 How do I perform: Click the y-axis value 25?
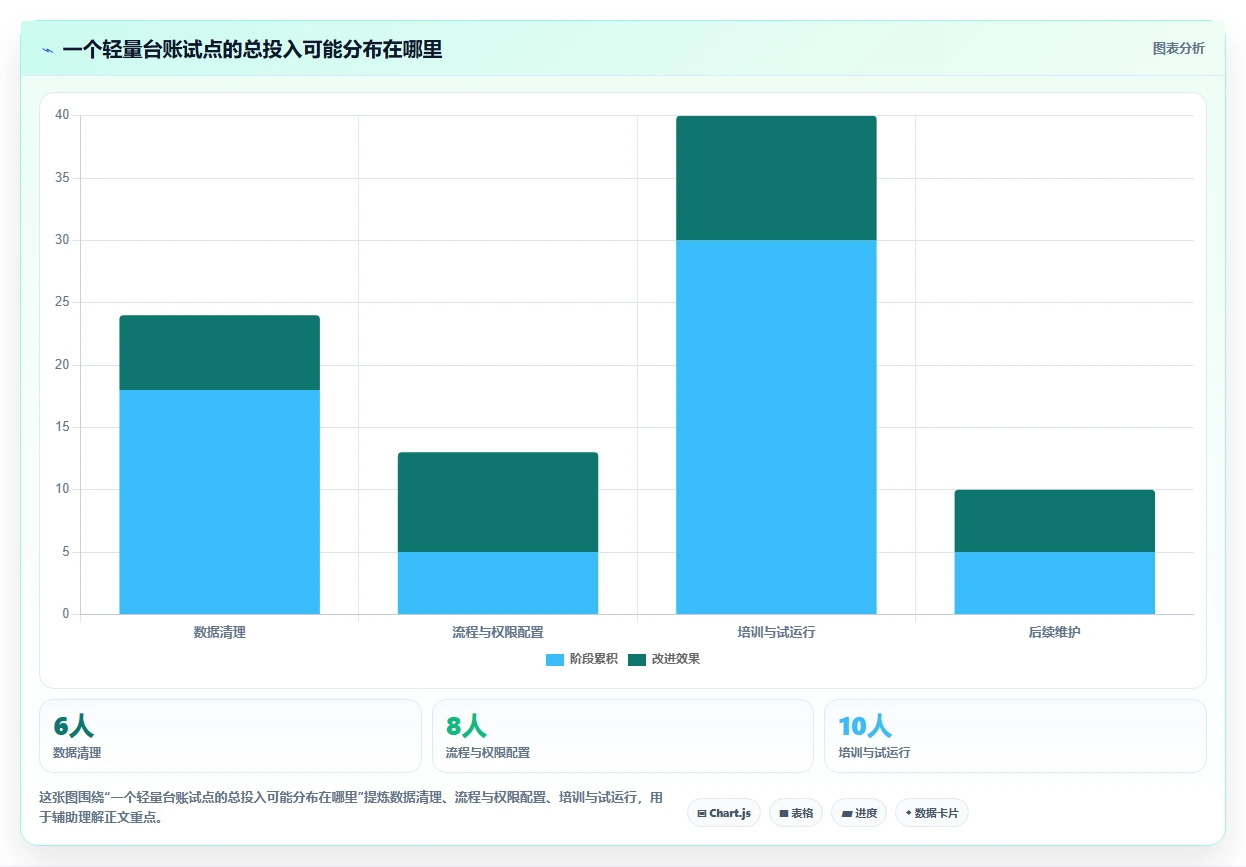tap(62, 302)
